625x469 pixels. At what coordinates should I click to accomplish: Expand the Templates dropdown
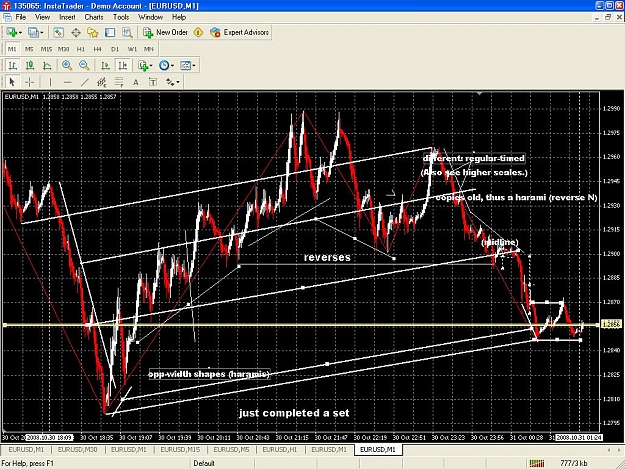pyautogui.click(x=194, y=65)
